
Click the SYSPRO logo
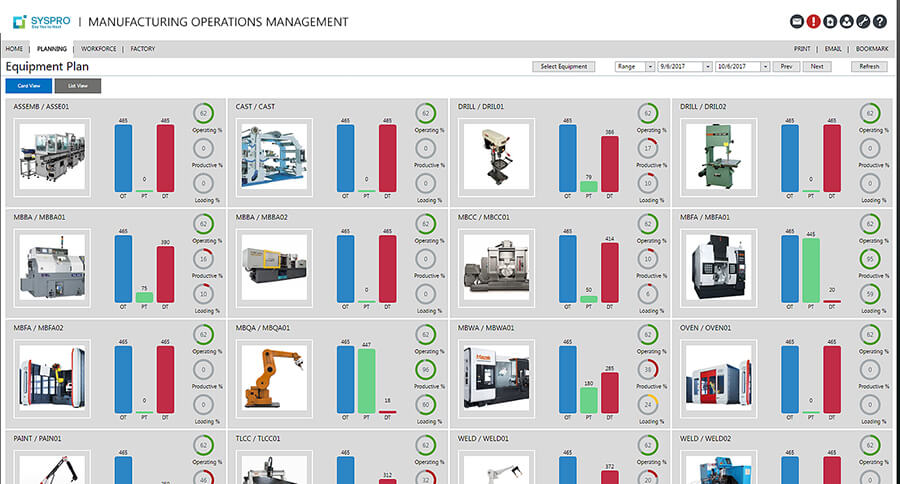click(42, 22)
